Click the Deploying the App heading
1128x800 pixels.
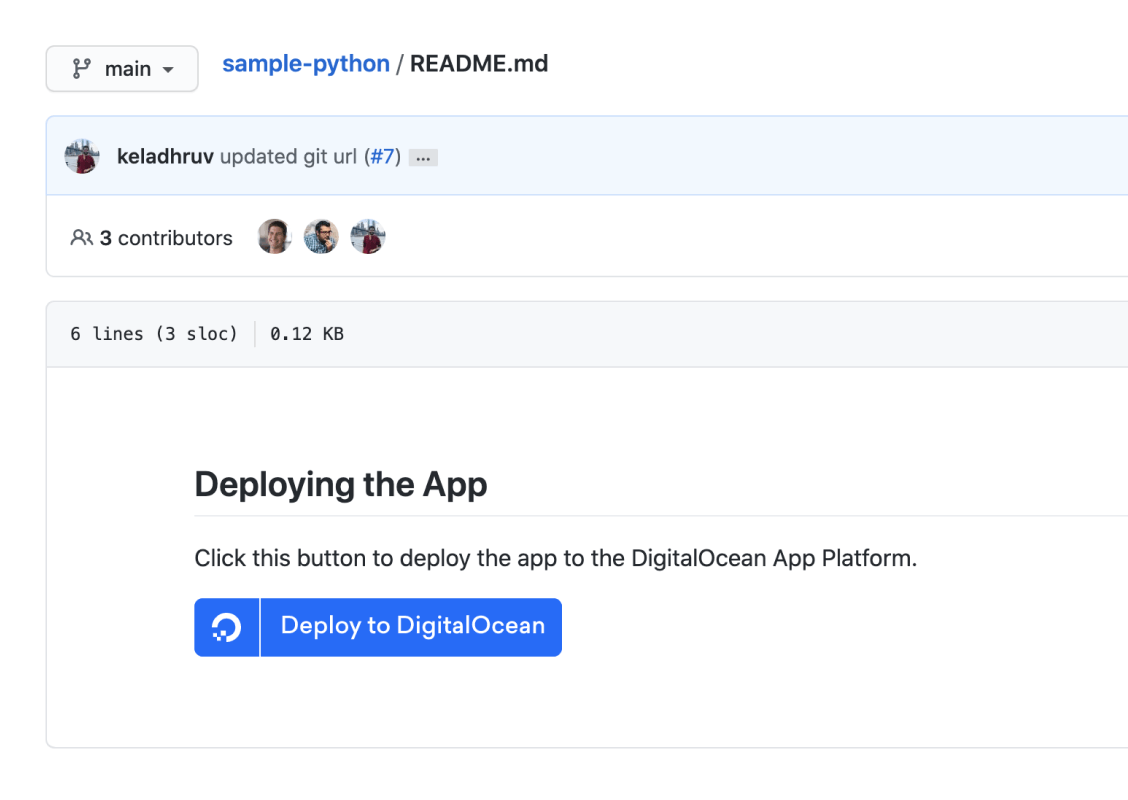pos(340,484)
